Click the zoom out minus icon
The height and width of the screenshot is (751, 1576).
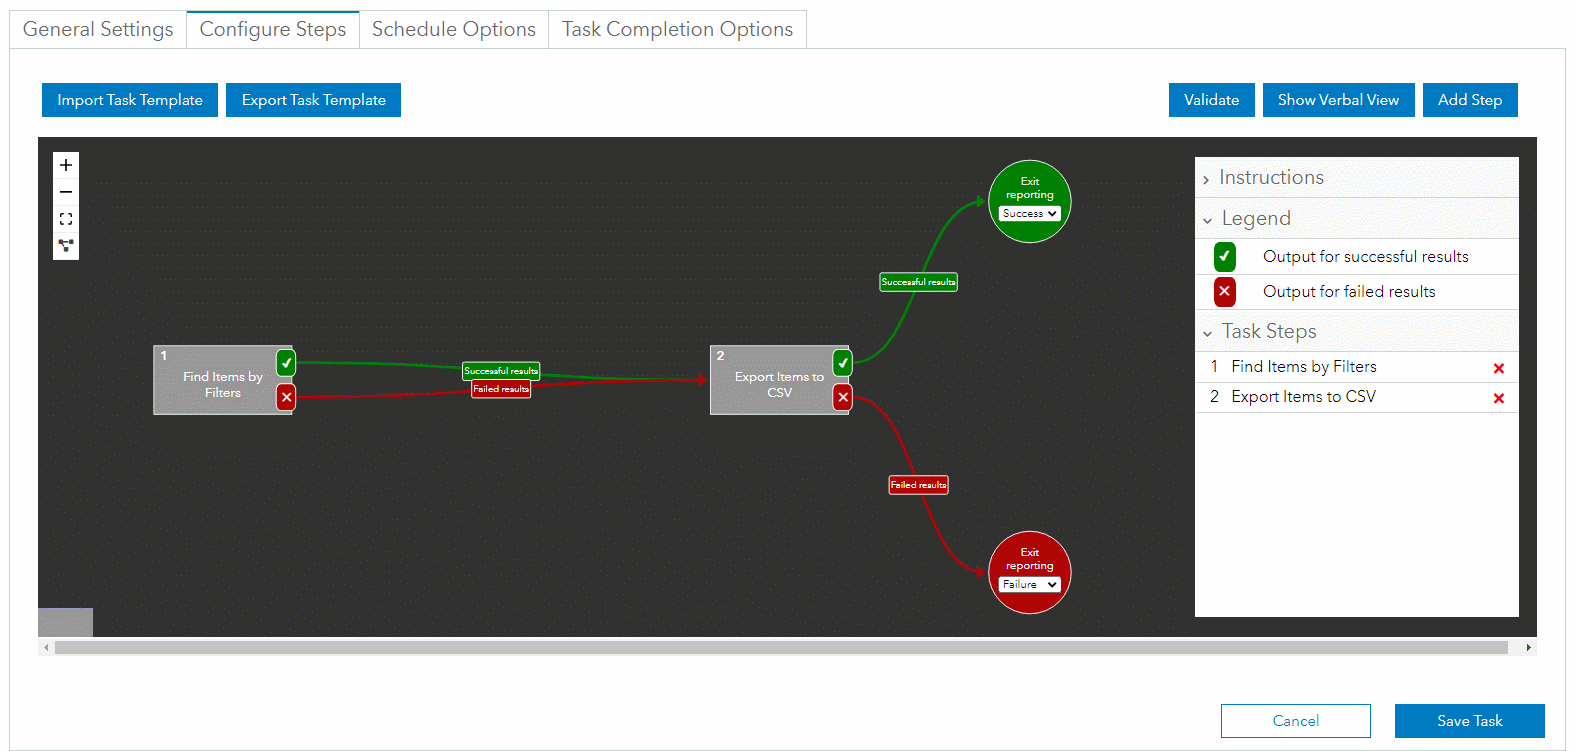point(66,192)
